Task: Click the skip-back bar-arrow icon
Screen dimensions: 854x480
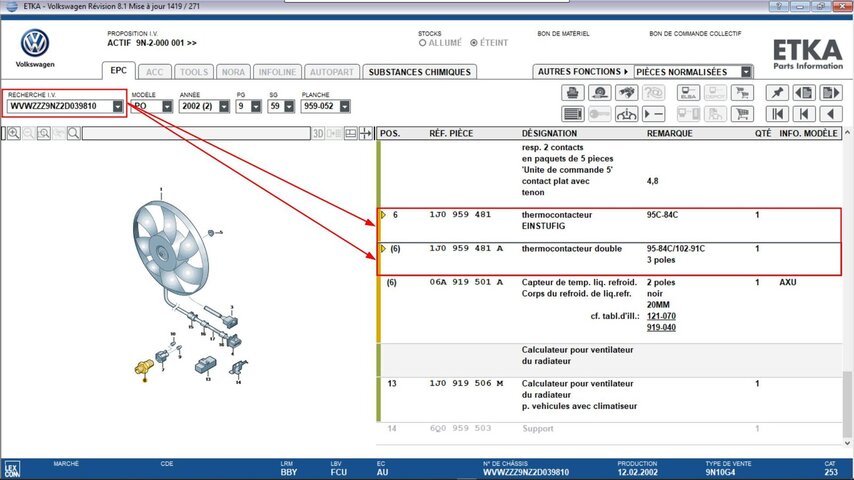Action: coord(804,114)
